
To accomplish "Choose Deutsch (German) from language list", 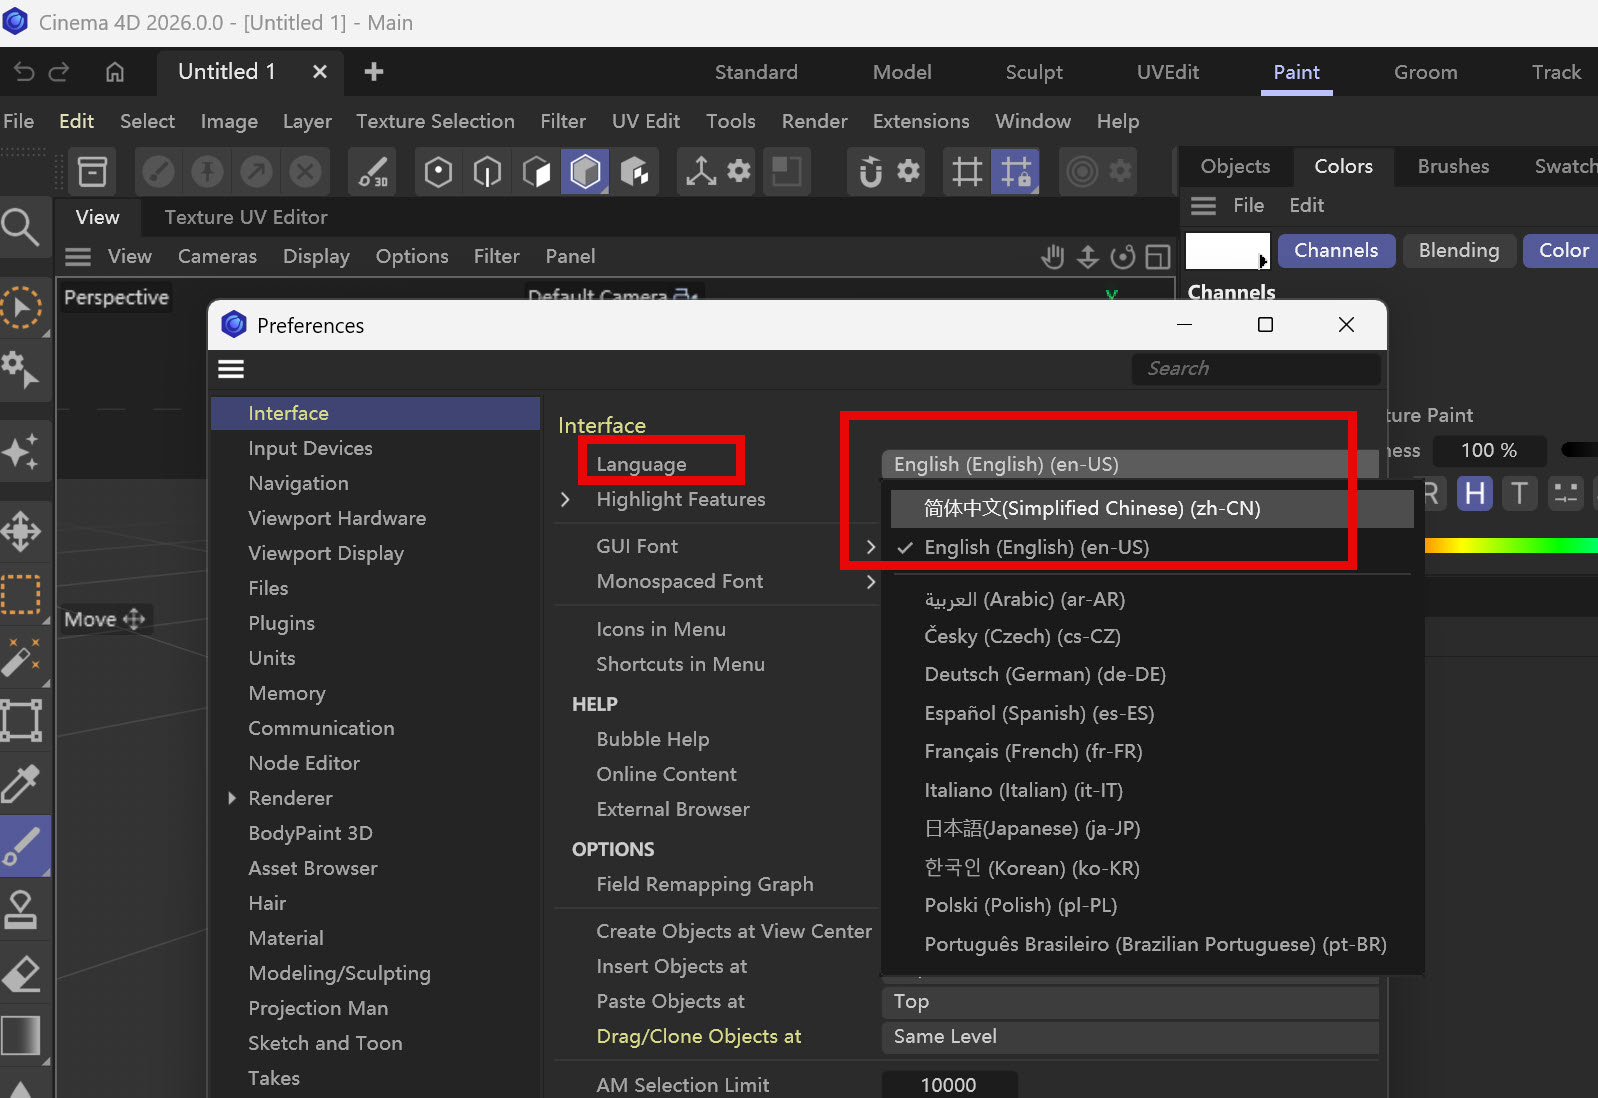I will 1044,674.
